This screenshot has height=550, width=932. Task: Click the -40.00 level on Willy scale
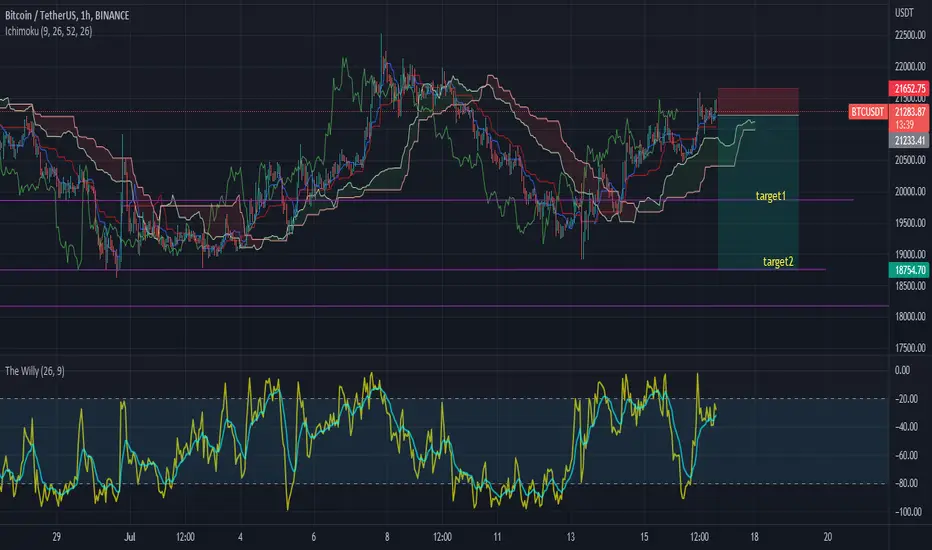[x=906, y=427]
